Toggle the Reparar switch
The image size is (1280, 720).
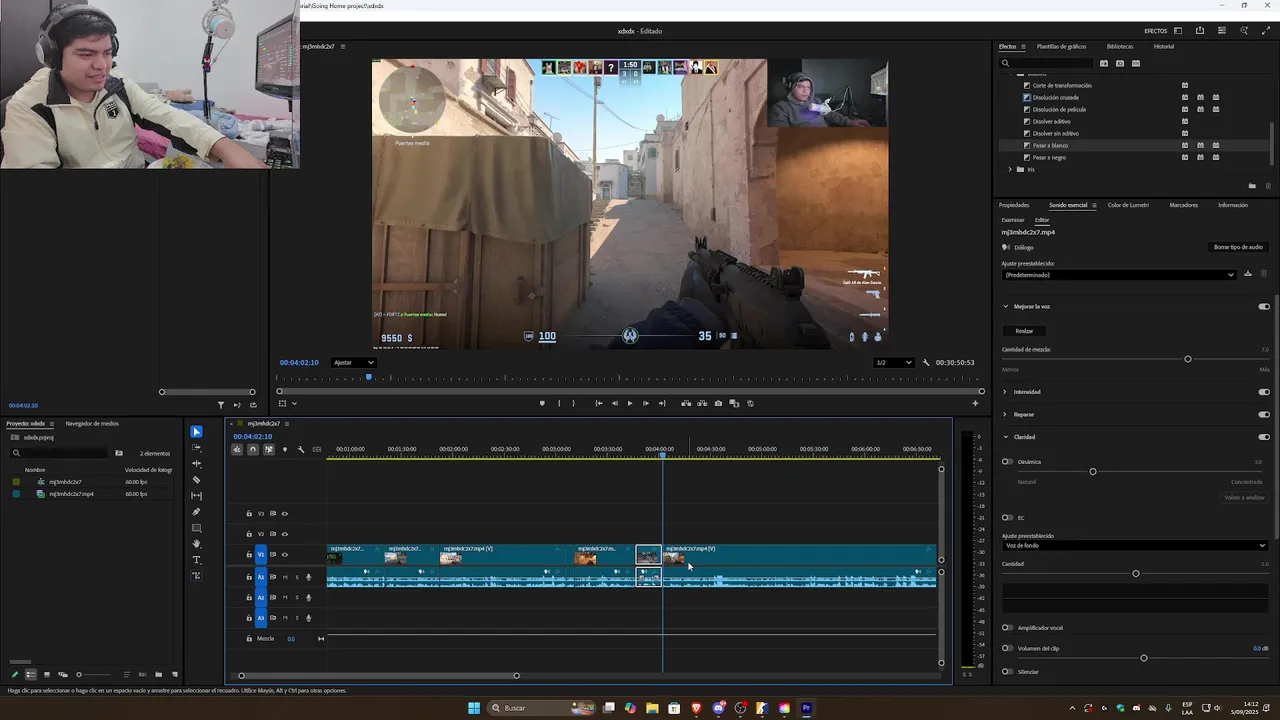pyautogui.click(x=1264, y=414)
